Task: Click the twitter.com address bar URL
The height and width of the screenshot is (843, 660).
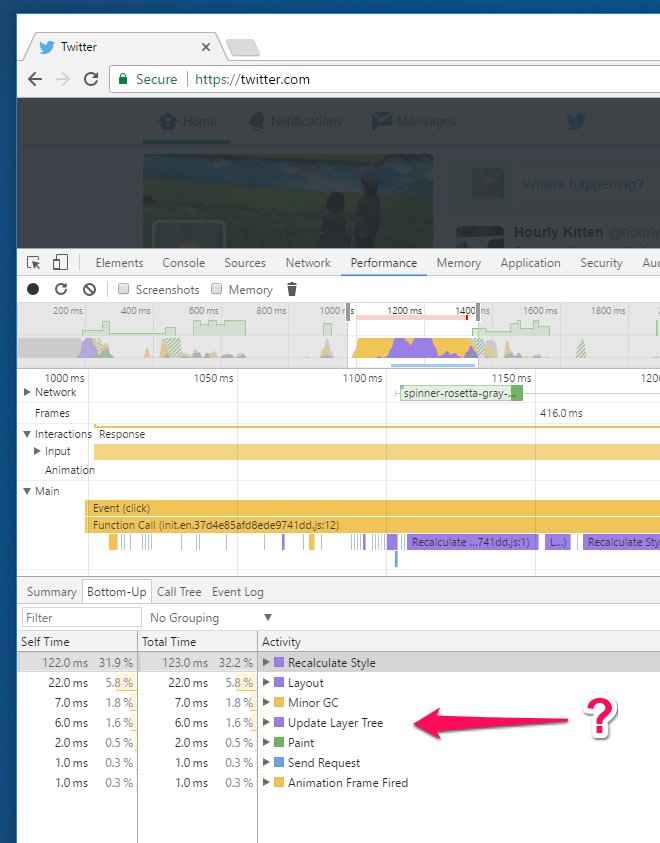Action: pos(252,80)
